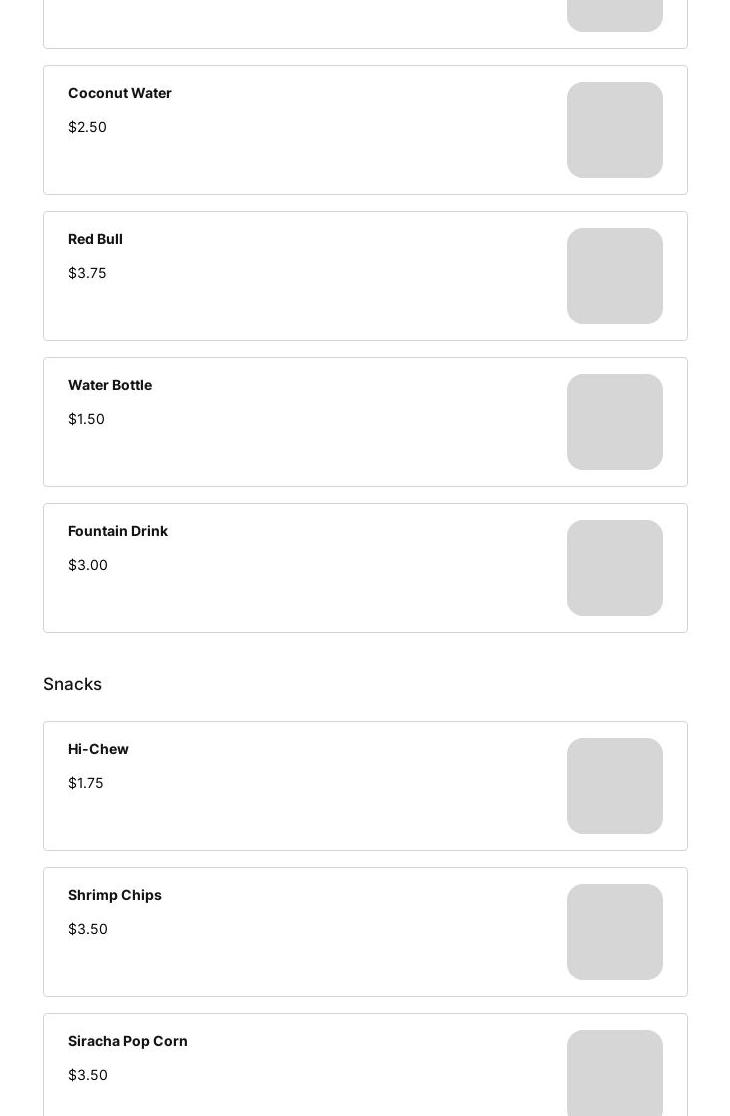This screenshot has height=1116, width=730.
Task: Click the Snacks section heading
Action: pos(72,684)
